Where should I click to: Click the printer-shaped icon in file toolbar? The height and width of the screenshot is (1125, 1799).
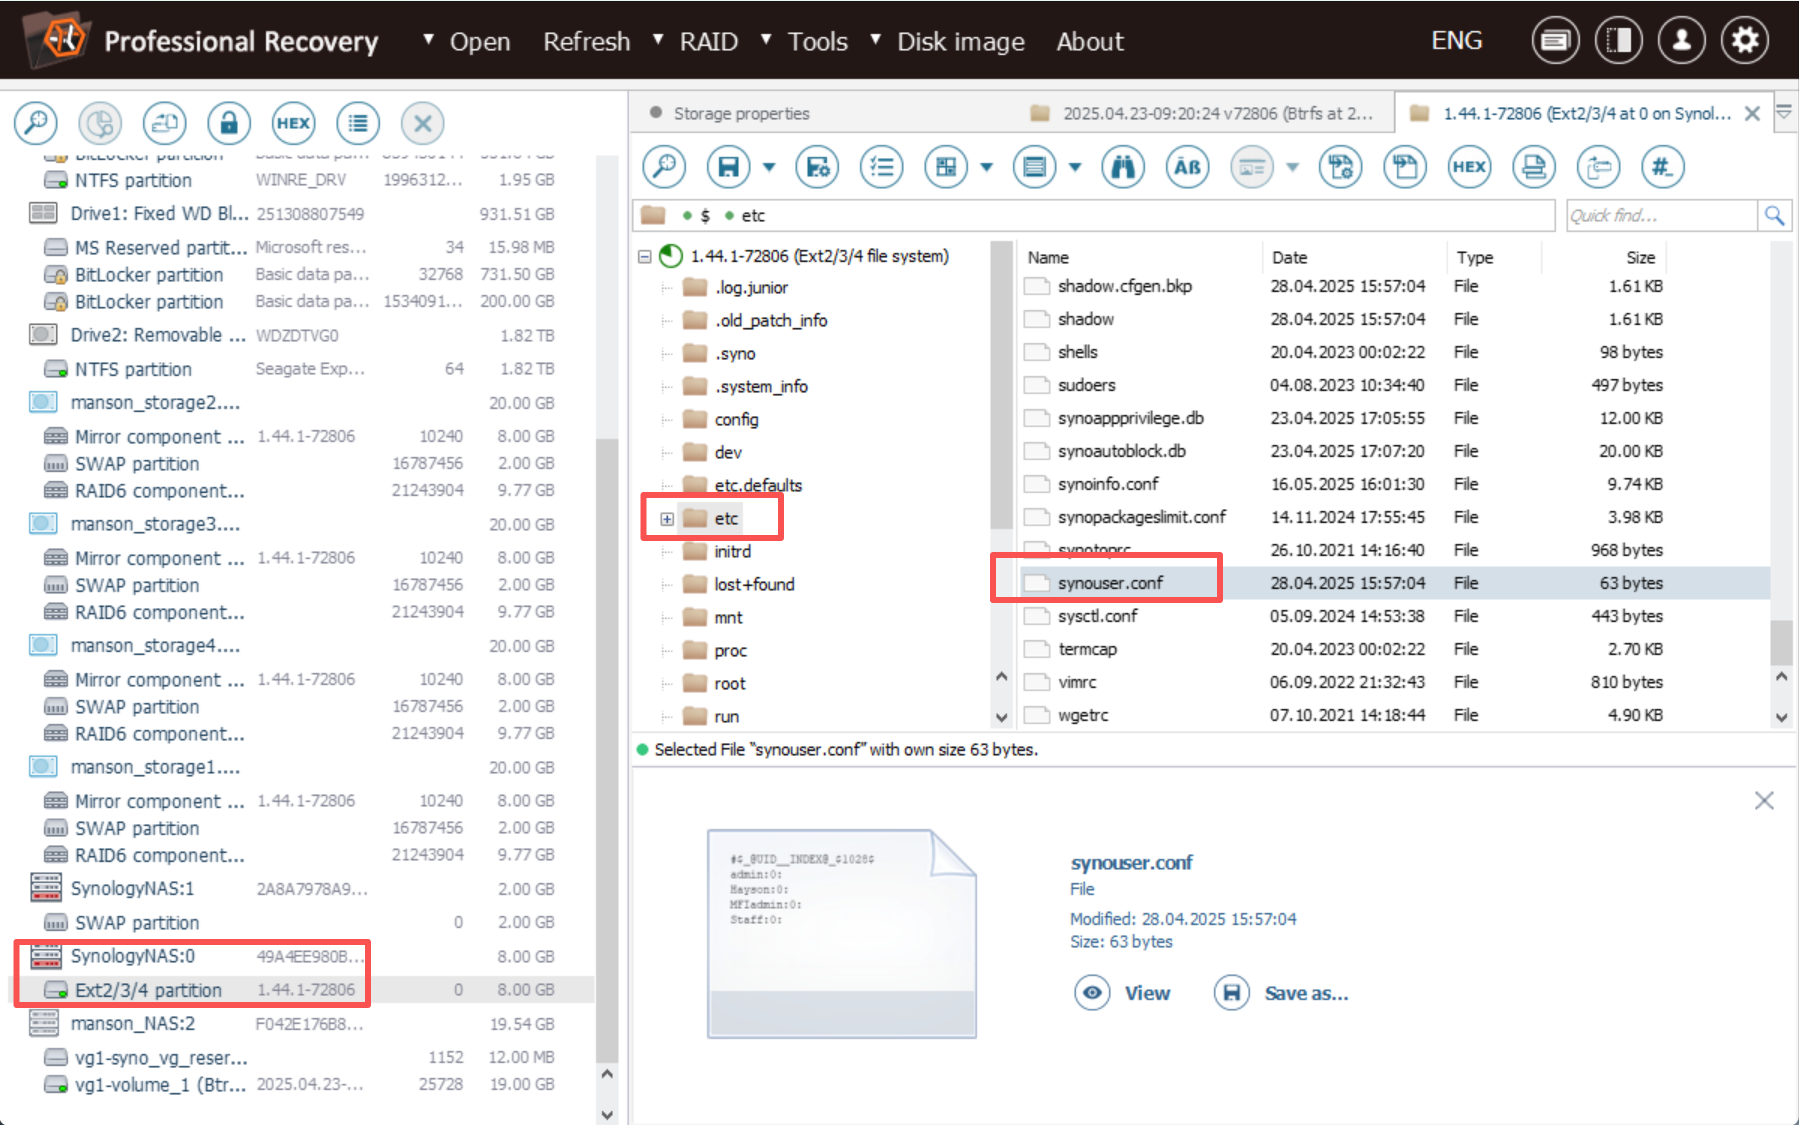click(1533, 167)
